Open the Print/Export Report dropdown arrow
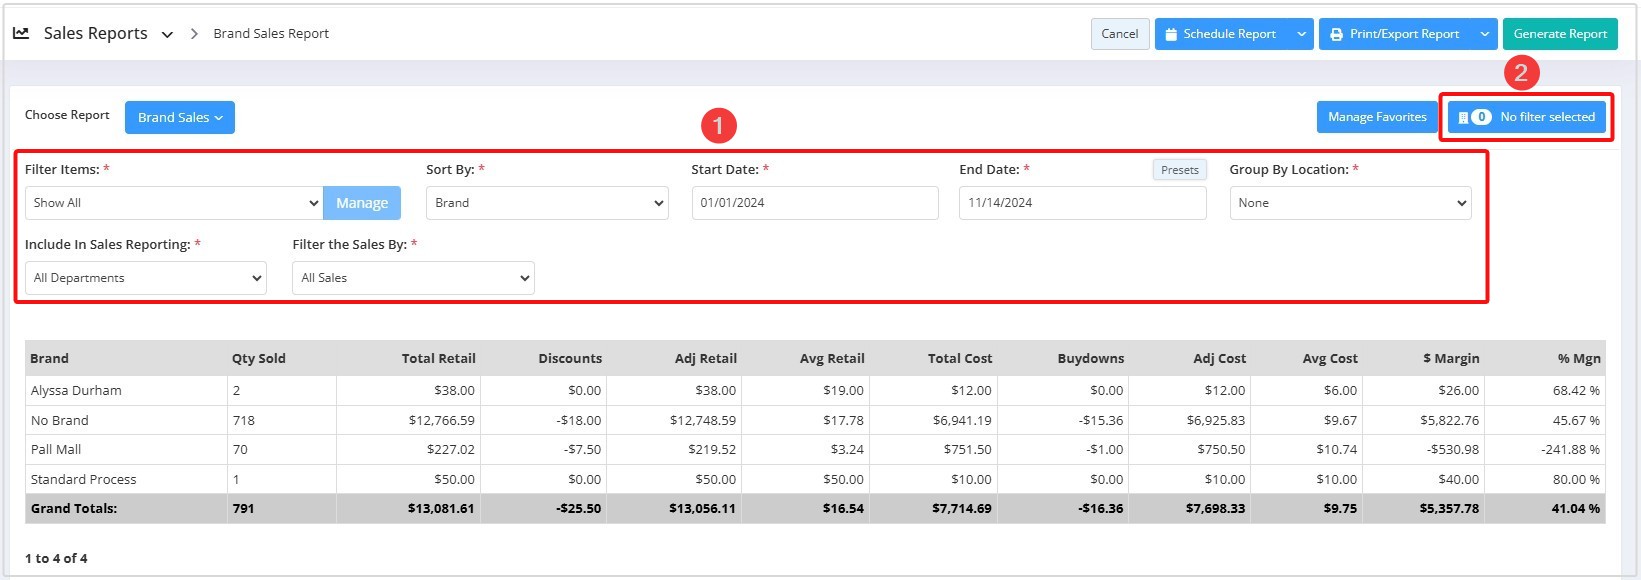 [x=1485, y=34]
